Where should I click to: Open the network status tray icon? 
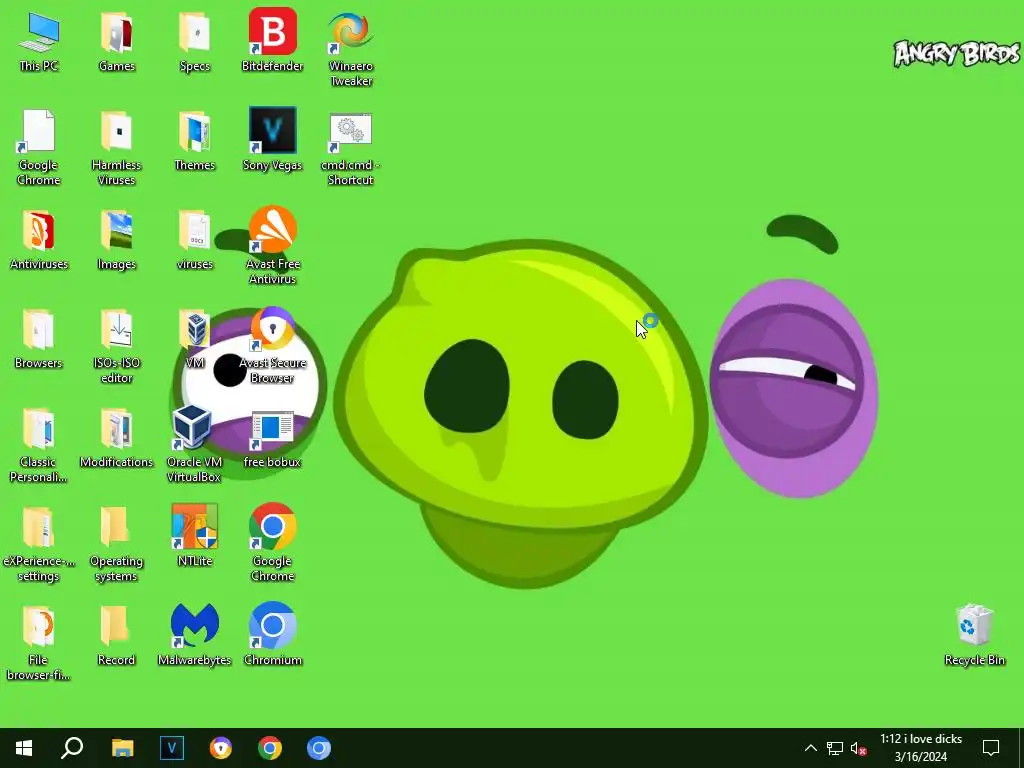tap(835, 748)
